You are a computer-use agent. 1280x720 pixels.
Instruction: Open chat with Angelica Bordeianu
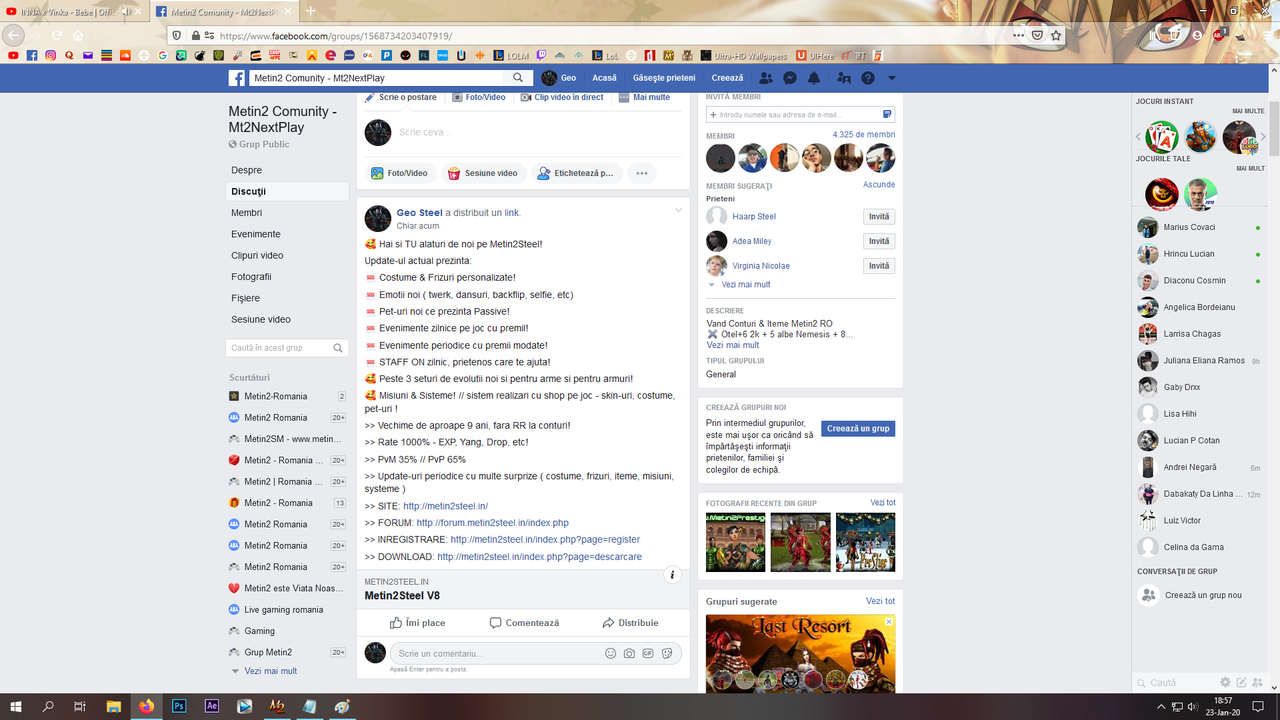coord(1199,307)
